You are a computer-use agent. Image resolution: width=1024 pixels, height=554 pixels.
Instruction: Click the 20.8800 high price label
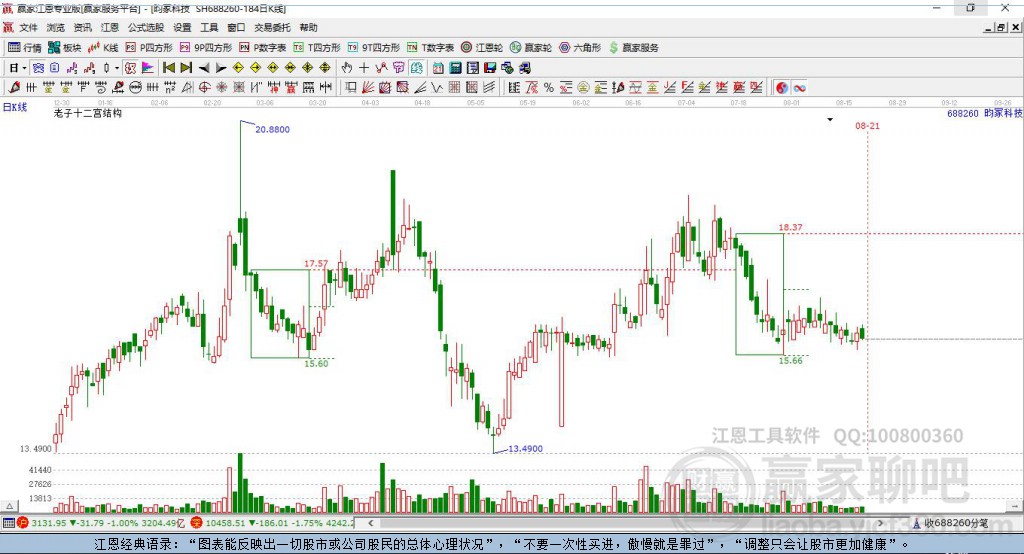click(272, 129)
